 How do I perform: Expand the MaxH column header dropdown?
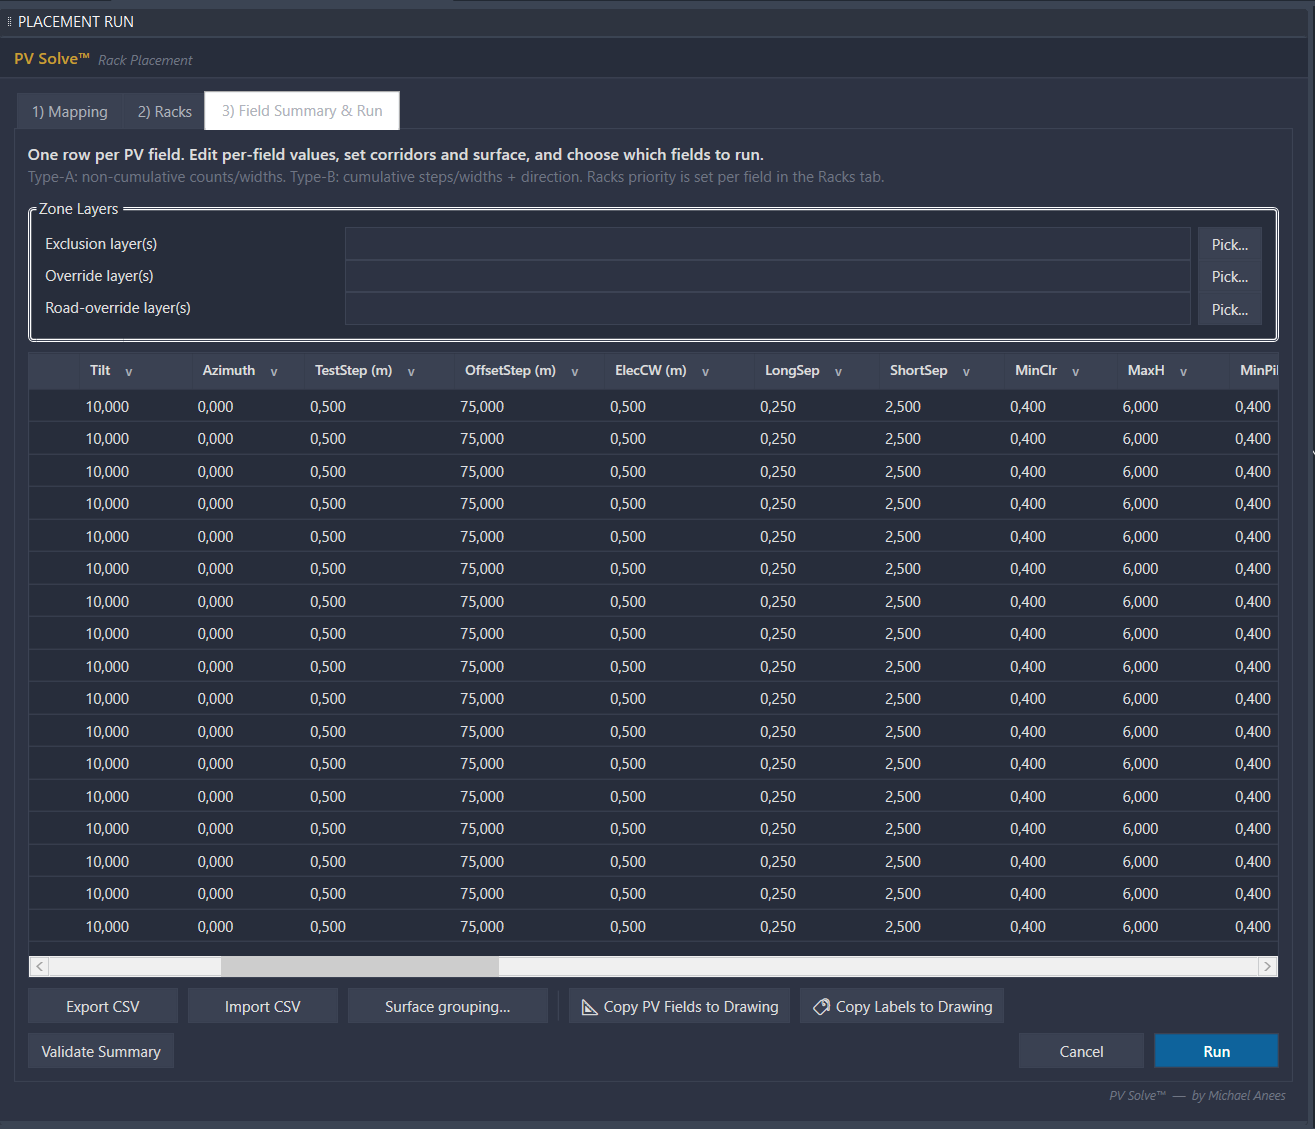[1183, 372]
